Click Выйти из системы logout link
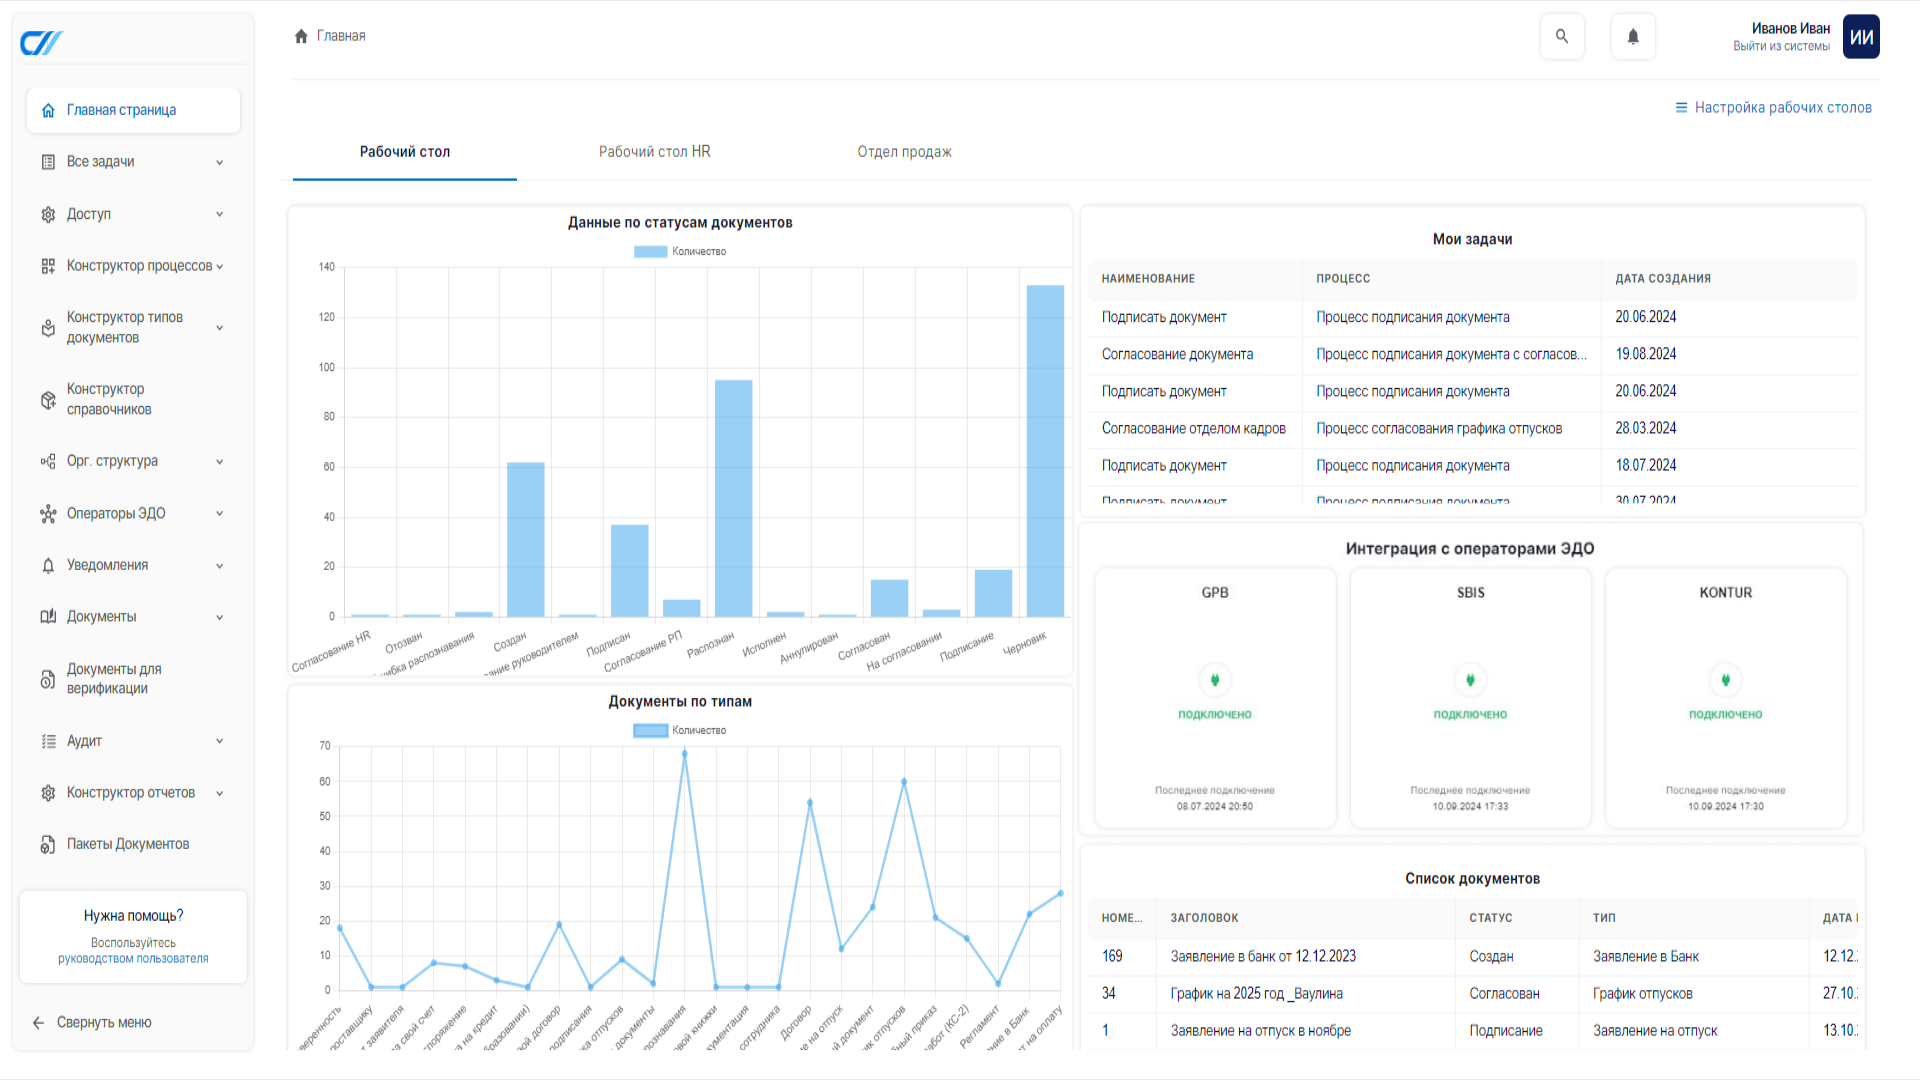1920x1080 pixels. coord(1781,47)
